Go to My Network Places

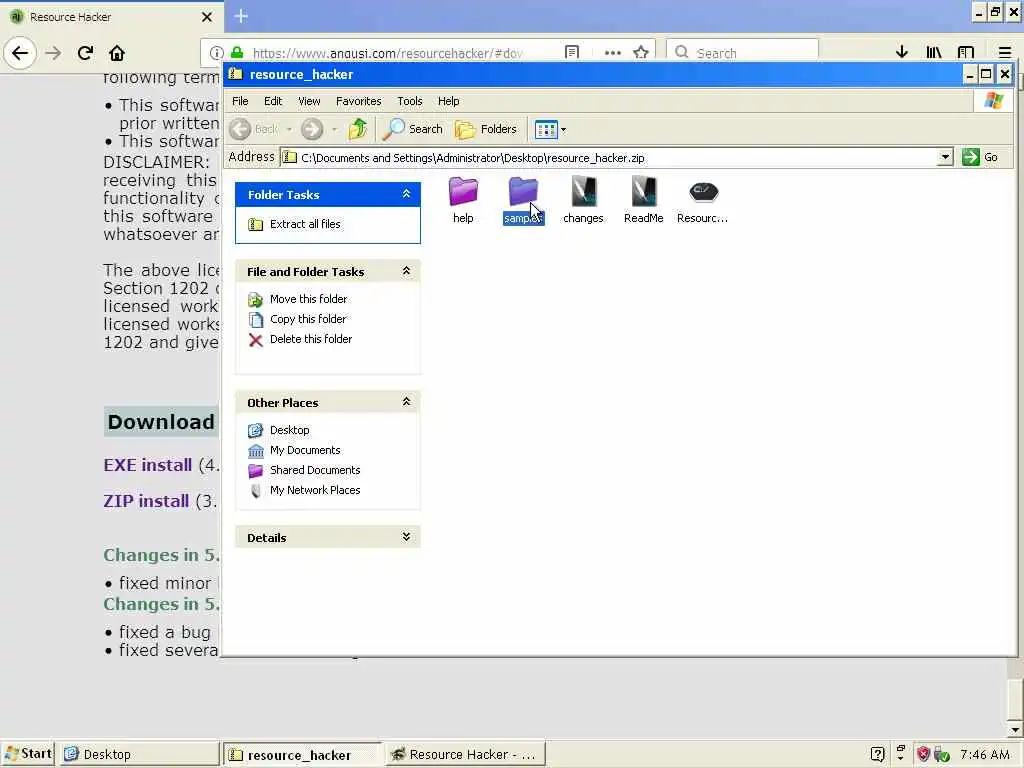pyautogui.click(x=315, y=490)
